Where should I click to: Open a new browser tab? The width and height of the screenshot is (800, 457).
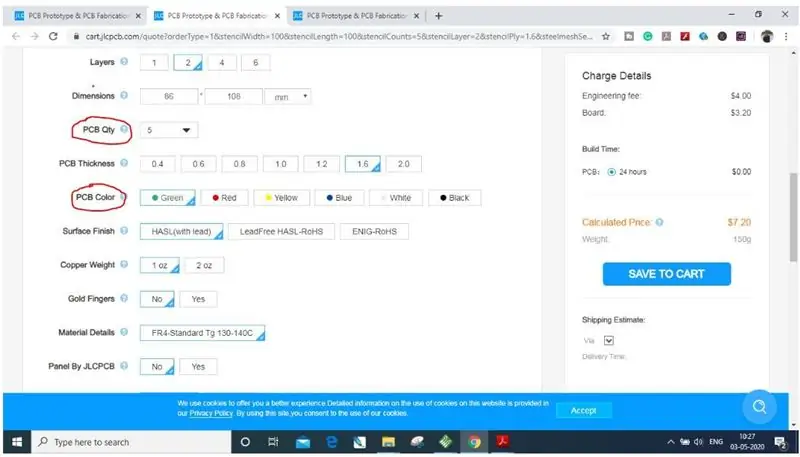[438, 16]
